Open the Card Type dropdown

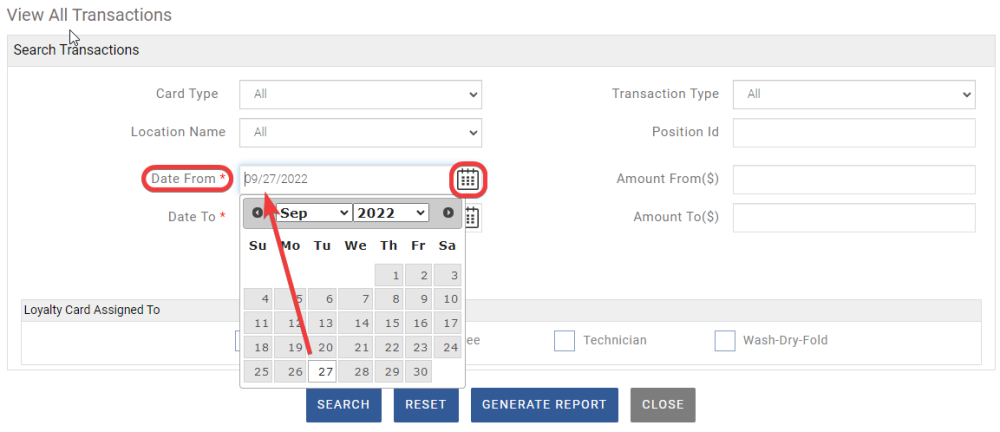(x=360, y=94)
